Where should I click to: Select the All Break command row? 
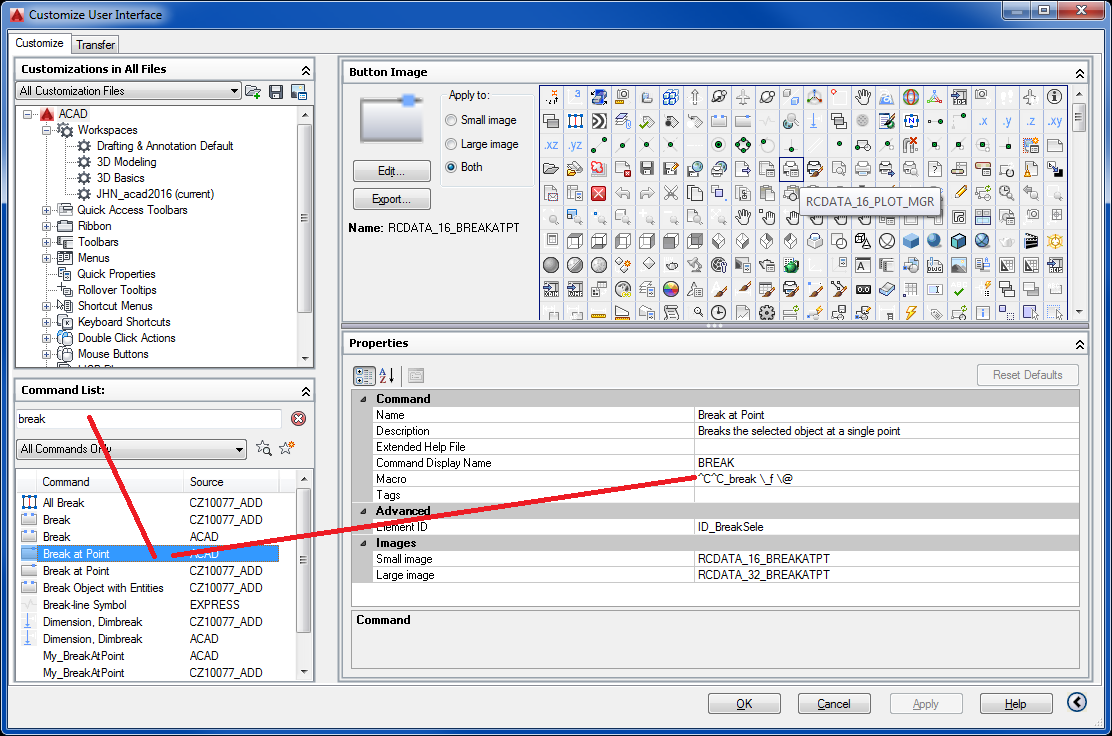tap(148, 503)
